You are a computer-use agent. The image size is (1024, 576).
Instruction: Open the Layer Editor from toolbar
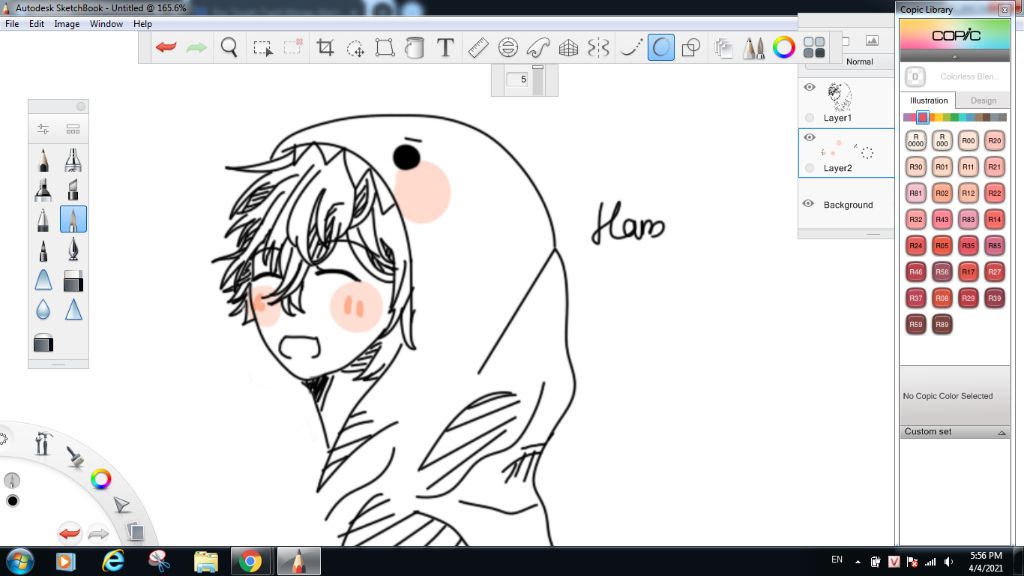pyautogui.click(x=723, y=47)
